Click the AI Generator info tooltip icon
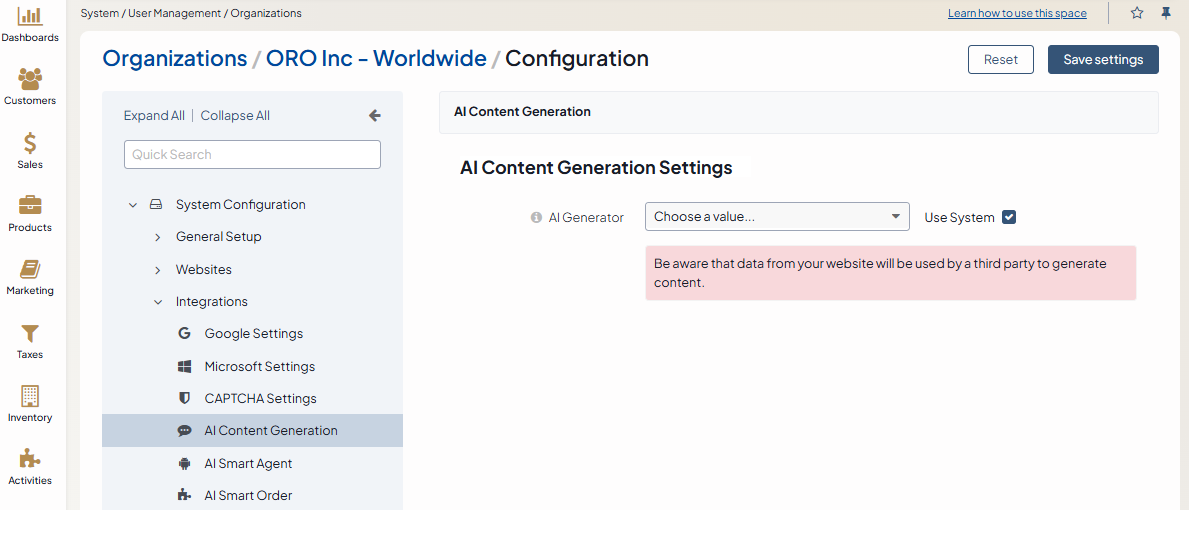The image size is (1189, 535). tap(536, 217)
